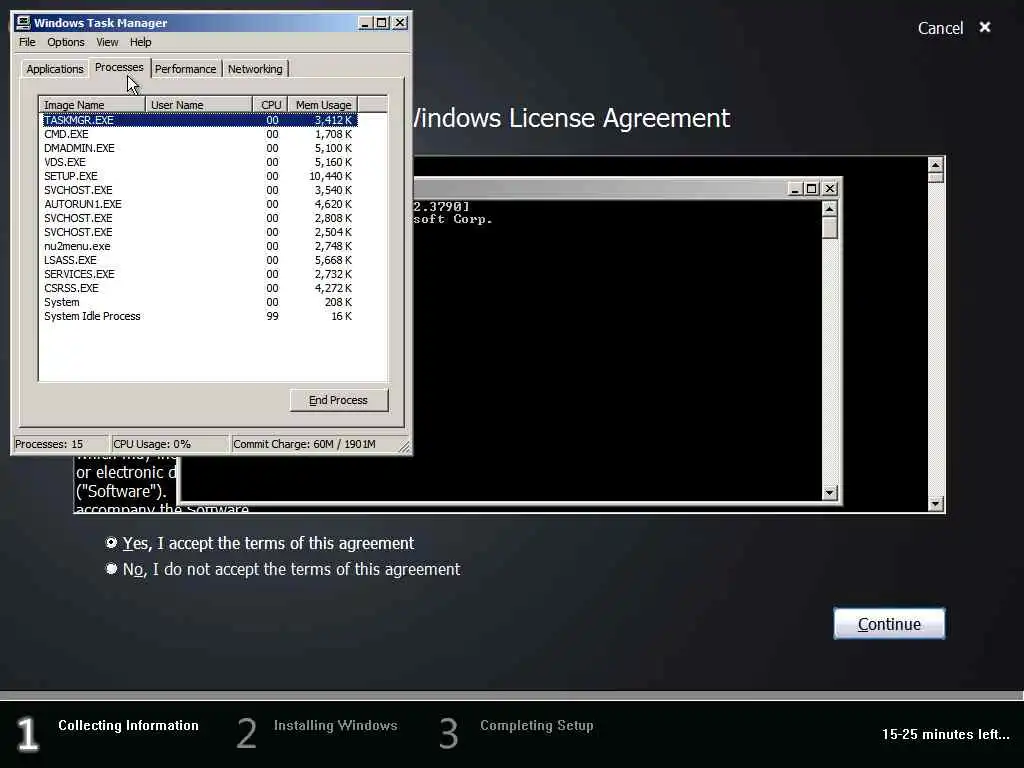The image size is (1024, 768).
Task: Open the View menu in Task Manager
Action: 107,42
